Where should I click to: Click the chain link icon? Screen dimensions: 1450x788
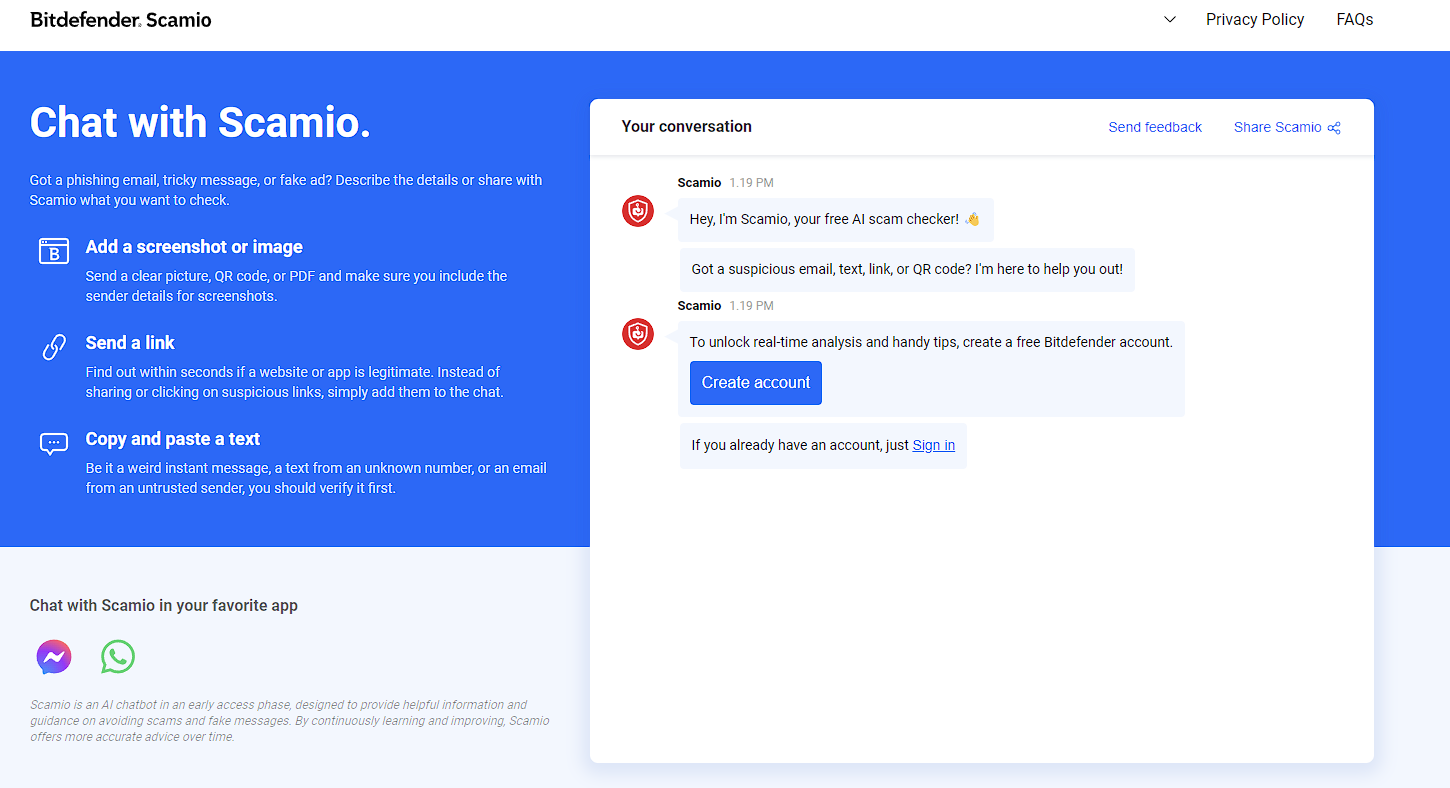coord(54,347)
